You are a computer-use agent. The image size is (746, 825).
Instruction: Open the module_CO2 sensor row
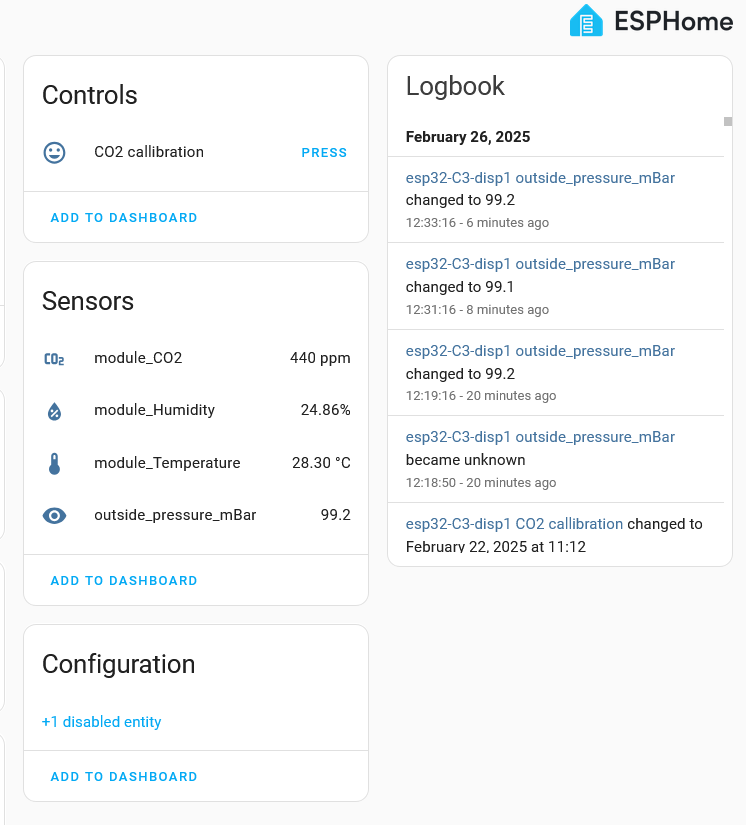pos(196,358)
